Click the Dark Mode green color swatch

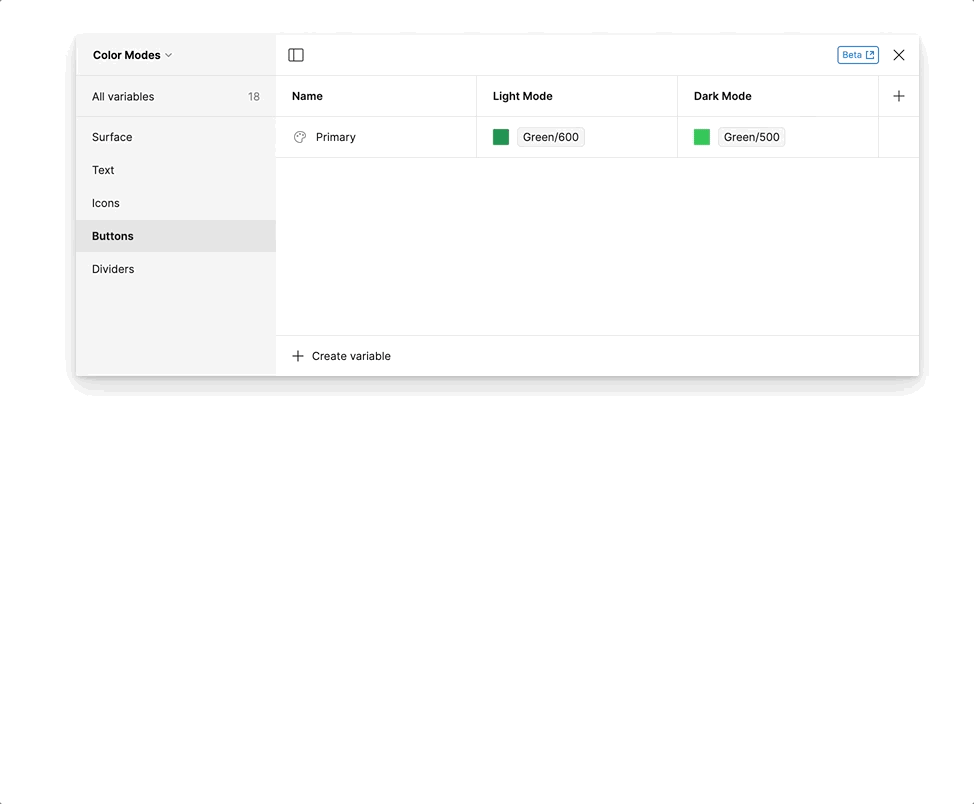[702, 137]
